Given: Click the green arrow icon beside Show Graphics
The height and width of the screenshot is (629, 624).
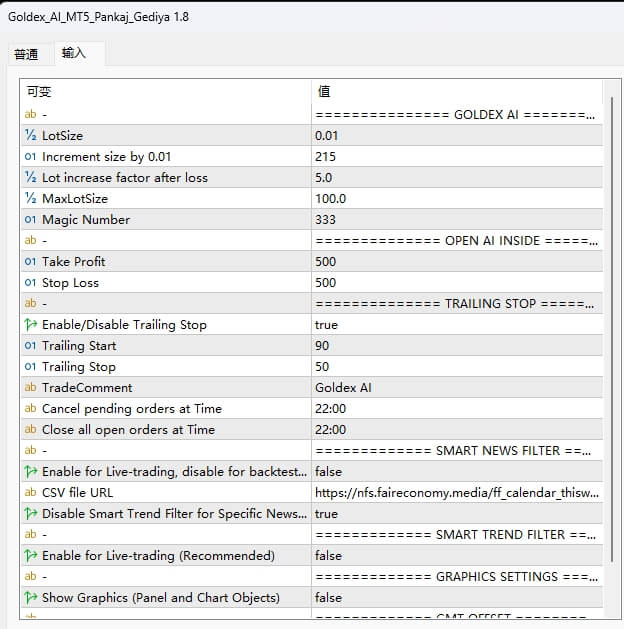Looking at the screenshot, I should click(30, 598).
